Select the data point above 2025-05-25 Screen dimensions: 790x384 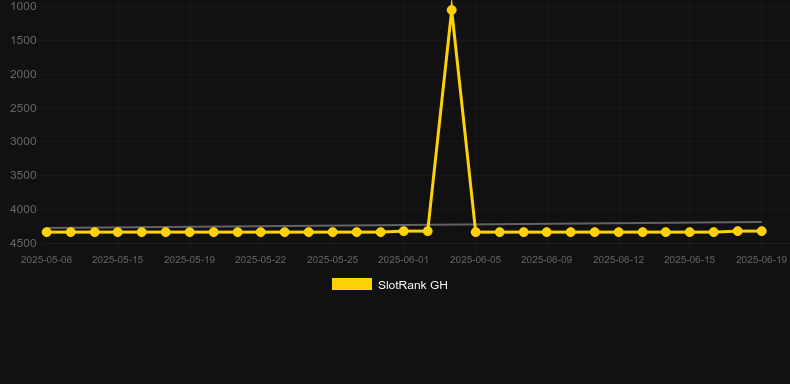click(x=333, y=232)
